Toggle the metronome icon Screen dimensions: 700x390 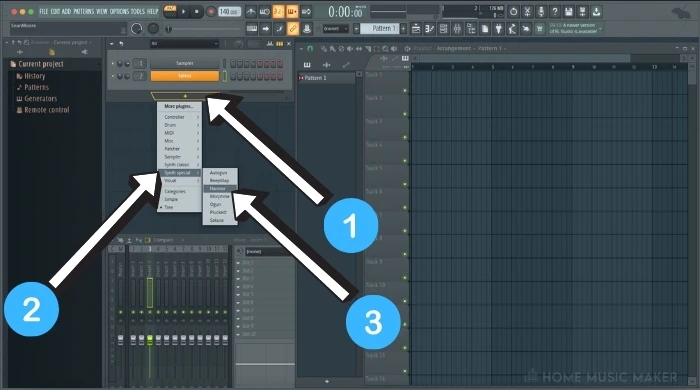pos(251,12)
